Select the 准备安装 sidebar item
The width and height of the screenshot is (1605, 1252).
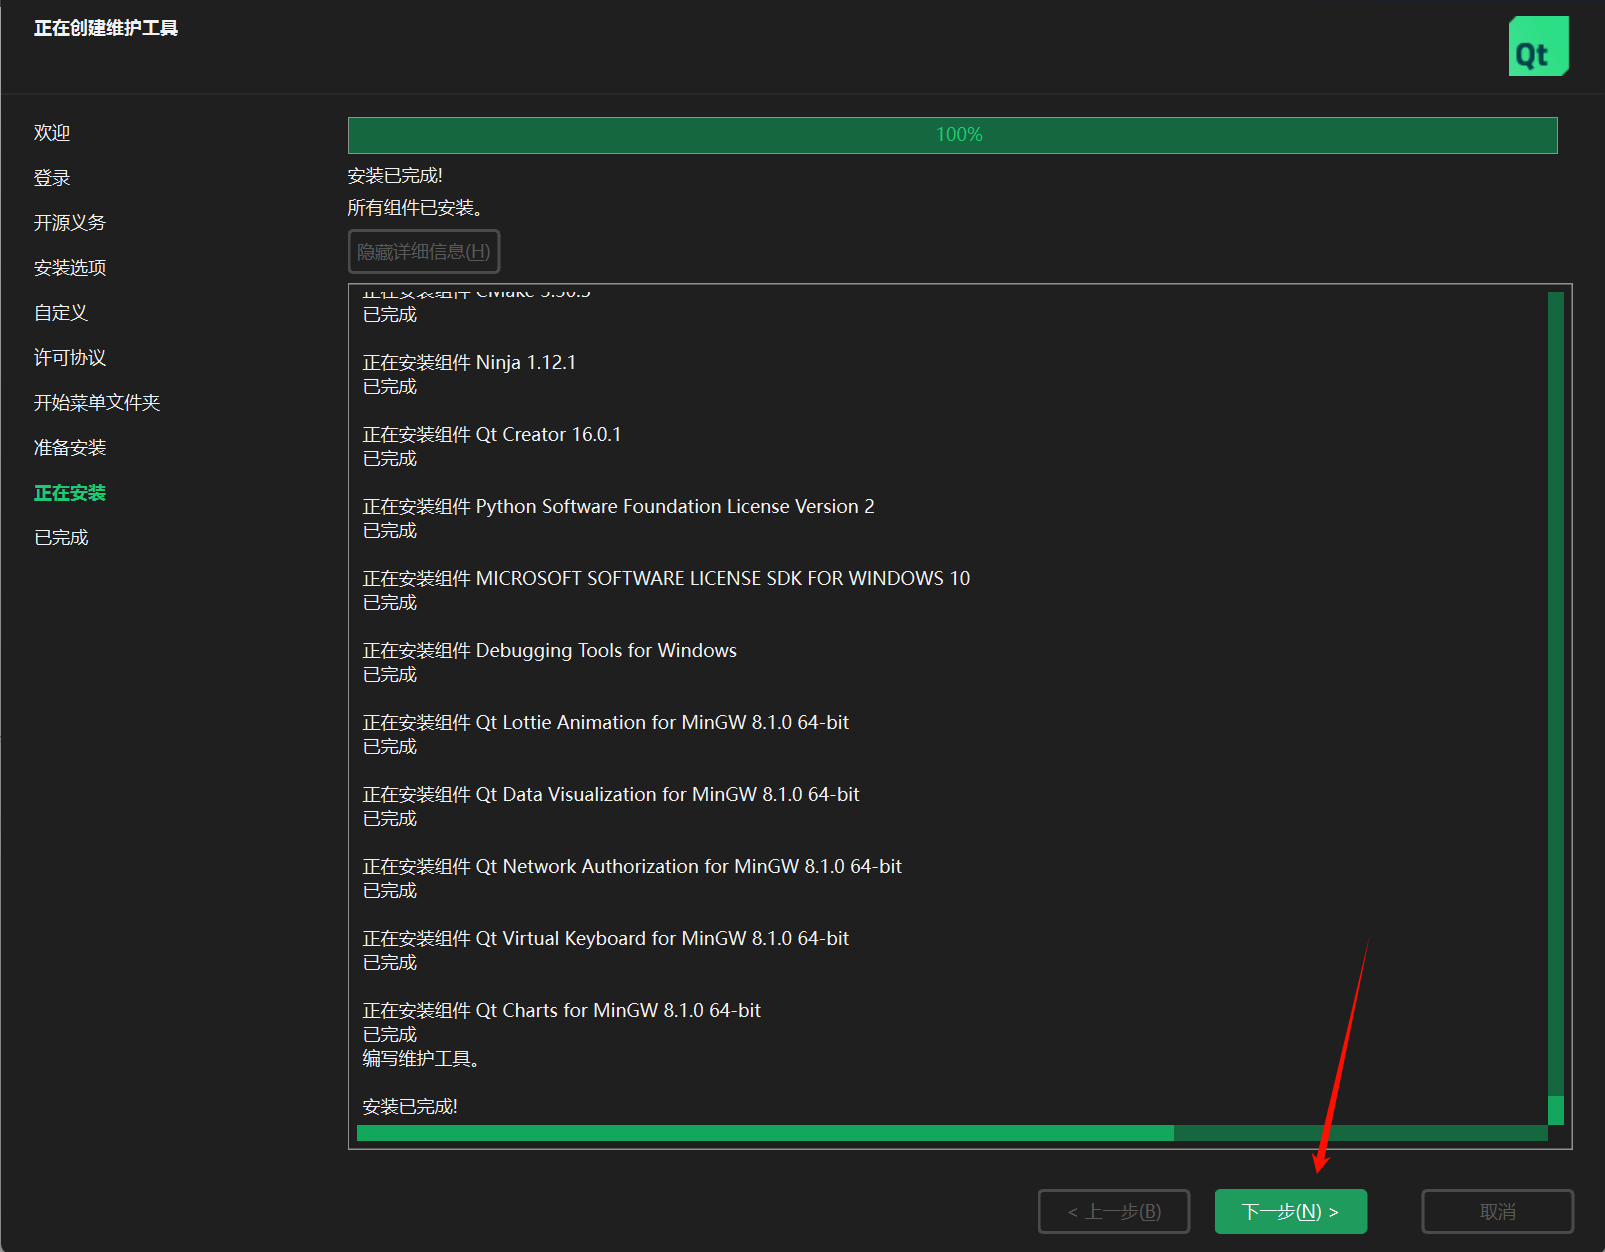click(x=69, y=447)
